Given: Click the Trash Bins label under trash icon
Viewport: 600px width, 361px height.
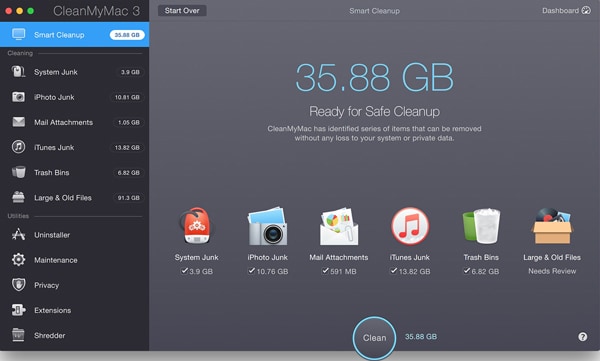Looking at the screenshot, I should [x=481, y=258].
